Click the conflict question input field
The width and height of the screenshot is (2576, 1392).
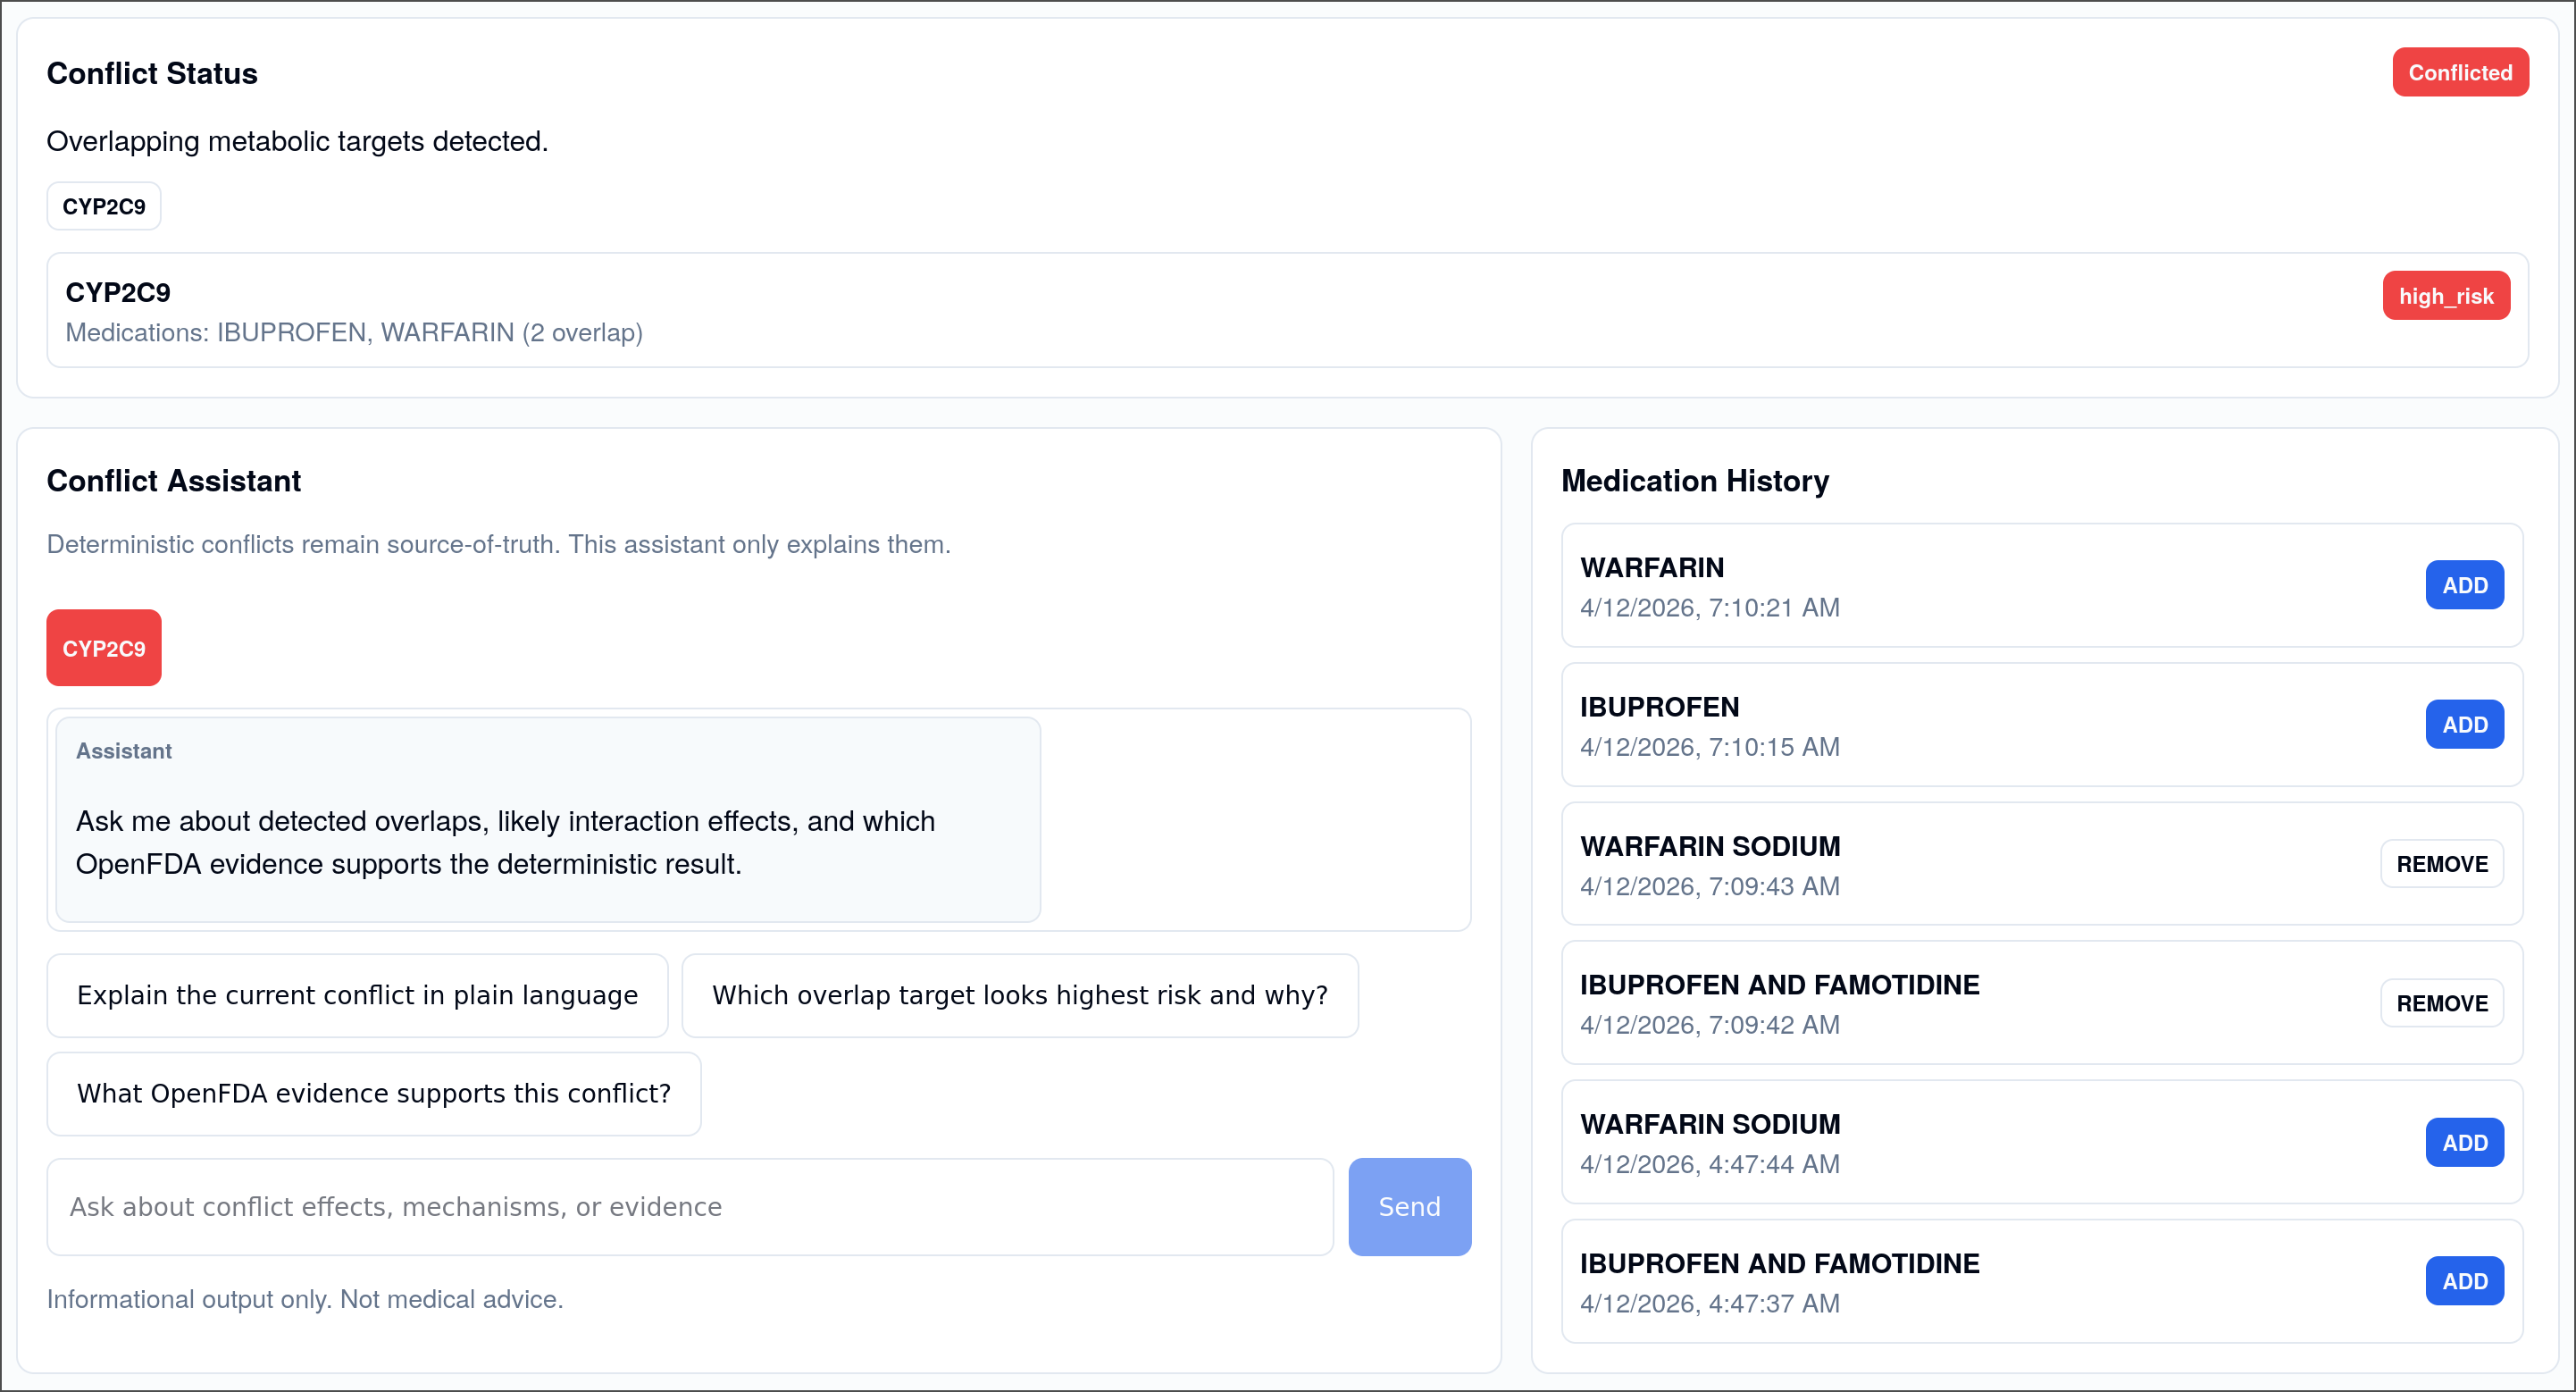[x=689, y=1206]
